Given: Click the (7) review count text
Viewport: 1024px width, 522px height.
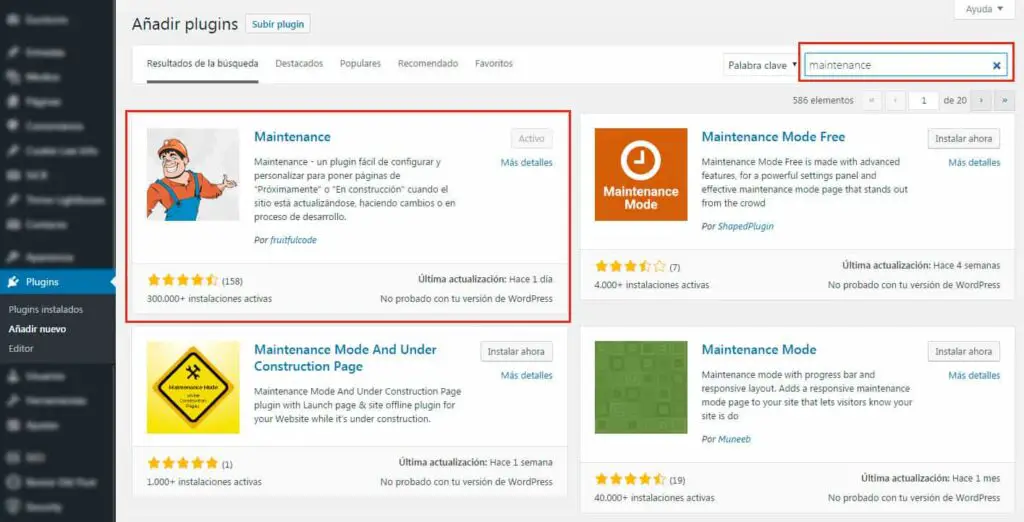Looking at the screenshot, I should coord(675,267).
